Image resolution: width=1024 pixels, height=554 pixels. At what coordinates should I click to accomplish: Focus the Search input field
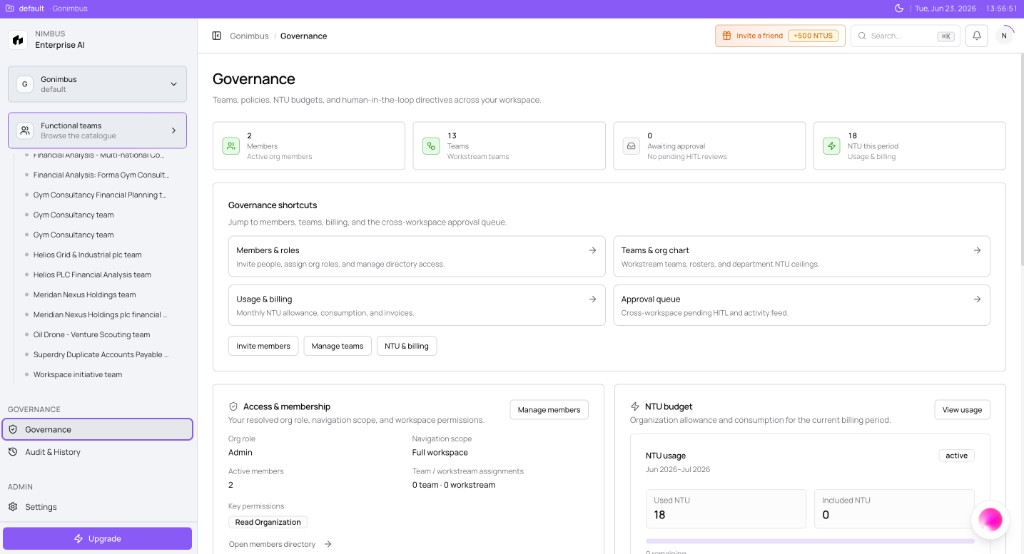[904, 36]
